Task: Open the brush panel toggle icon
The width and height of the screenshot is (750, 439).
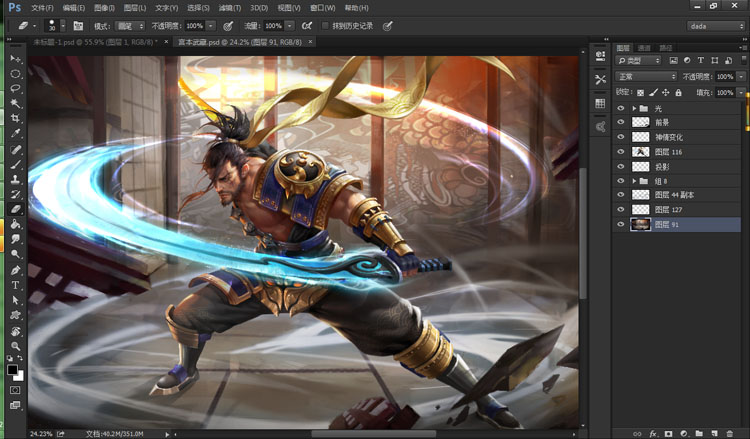Action: click(x=78, y=26)
